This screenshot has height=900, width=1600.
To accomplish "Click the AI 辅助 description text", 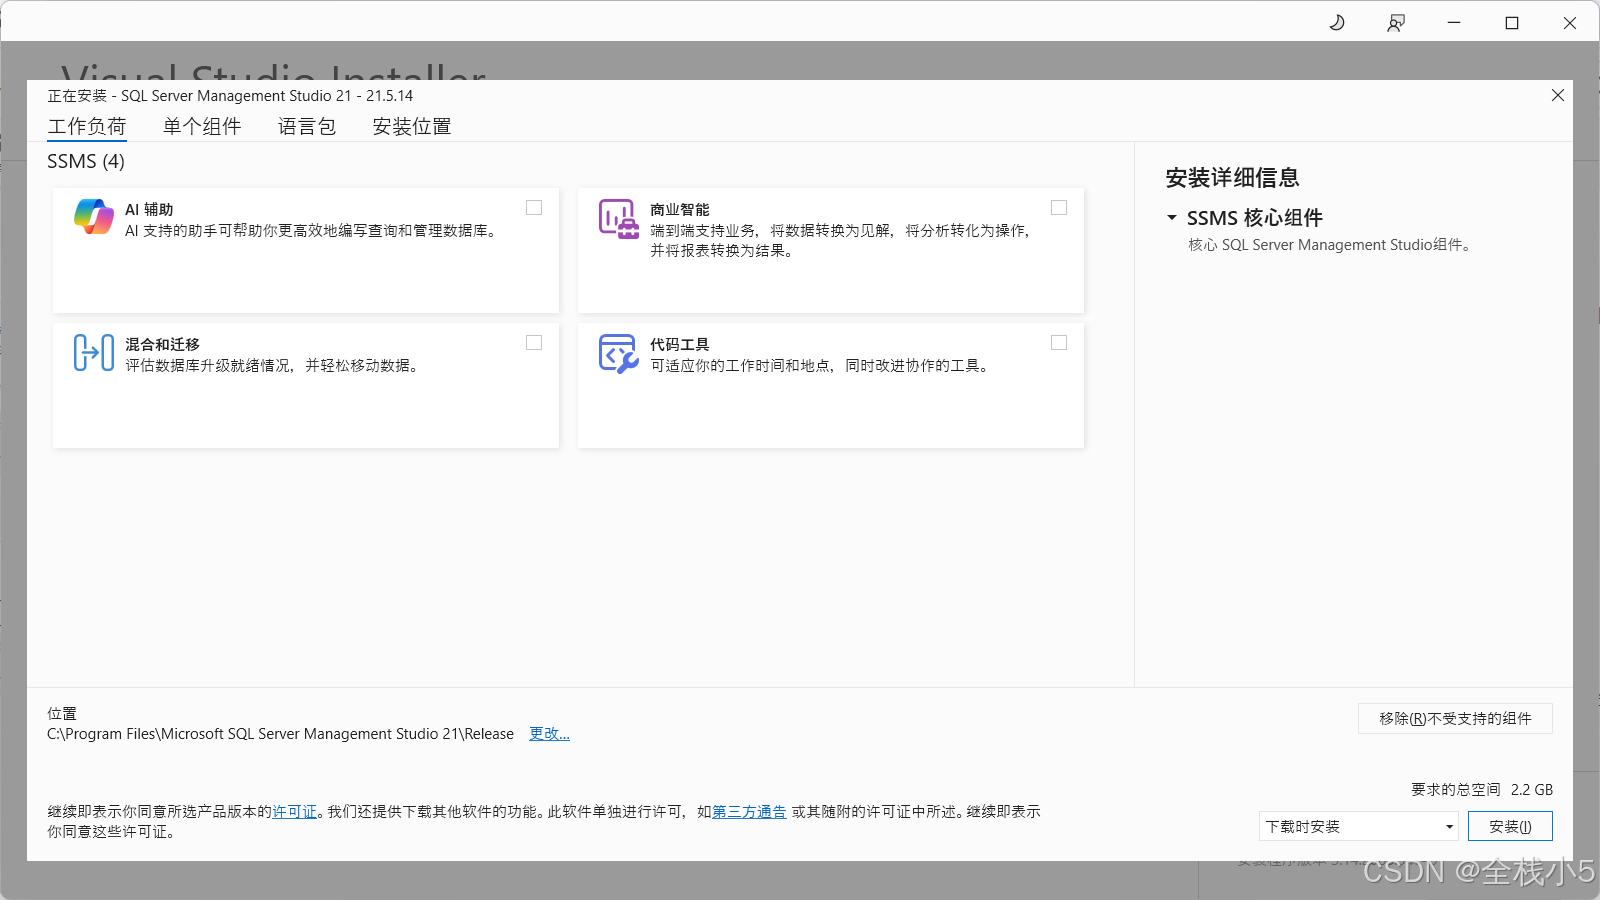I will [x=312, y=231].
